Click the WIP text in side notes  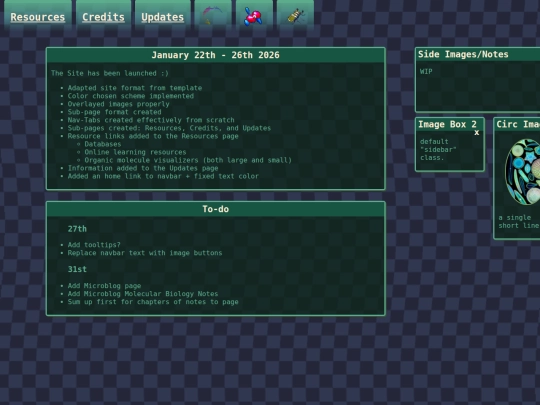[x=426, y=72]
